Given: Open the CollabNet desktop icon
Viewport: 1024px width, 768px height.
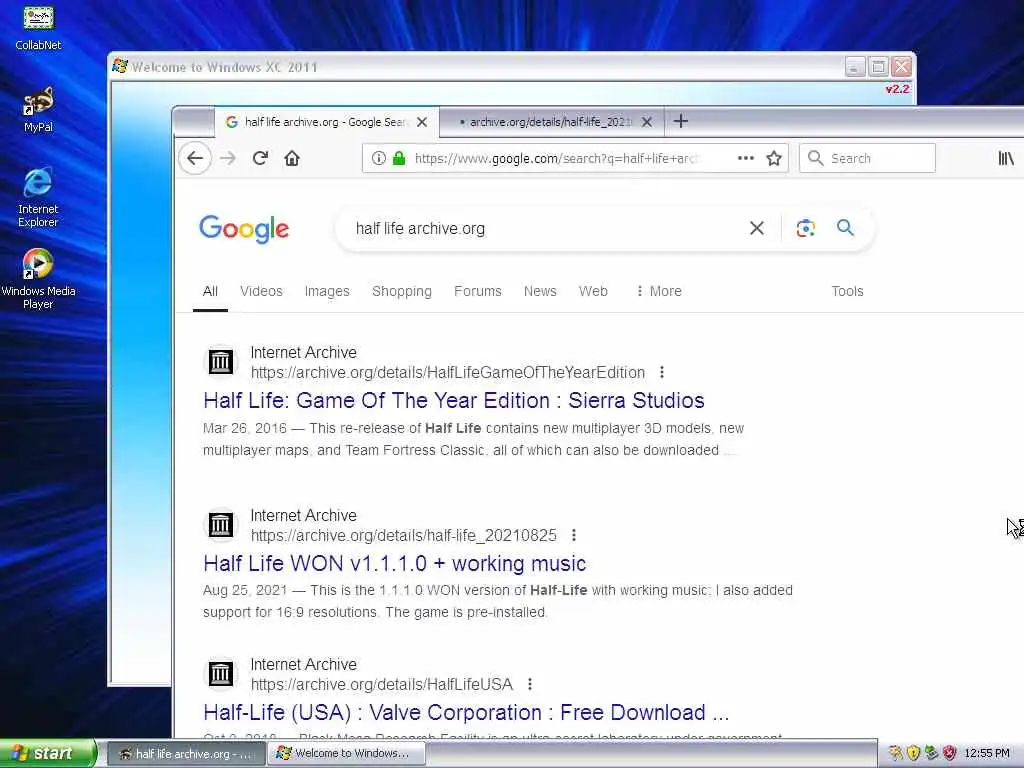Looking at the screenshot, I should [38, 27].
